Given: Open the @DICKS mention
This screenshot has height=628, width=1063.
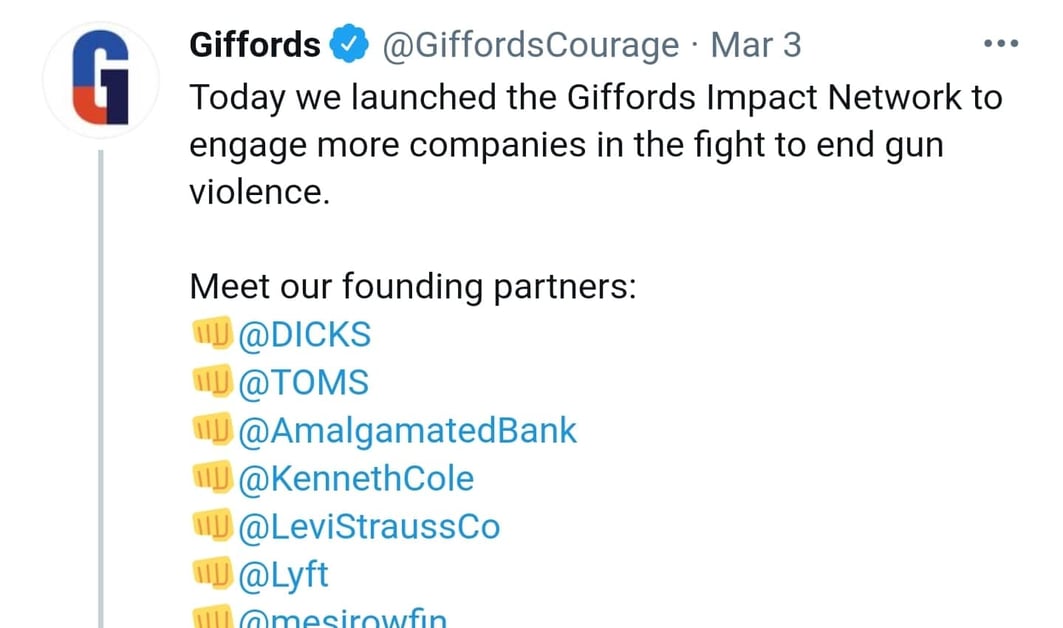Looking at the screenshot, I should [304, 335].
